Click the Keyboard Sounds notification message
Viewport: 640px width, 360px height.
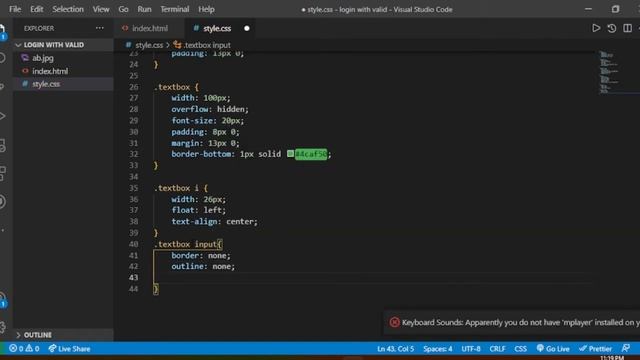[520, 322]
